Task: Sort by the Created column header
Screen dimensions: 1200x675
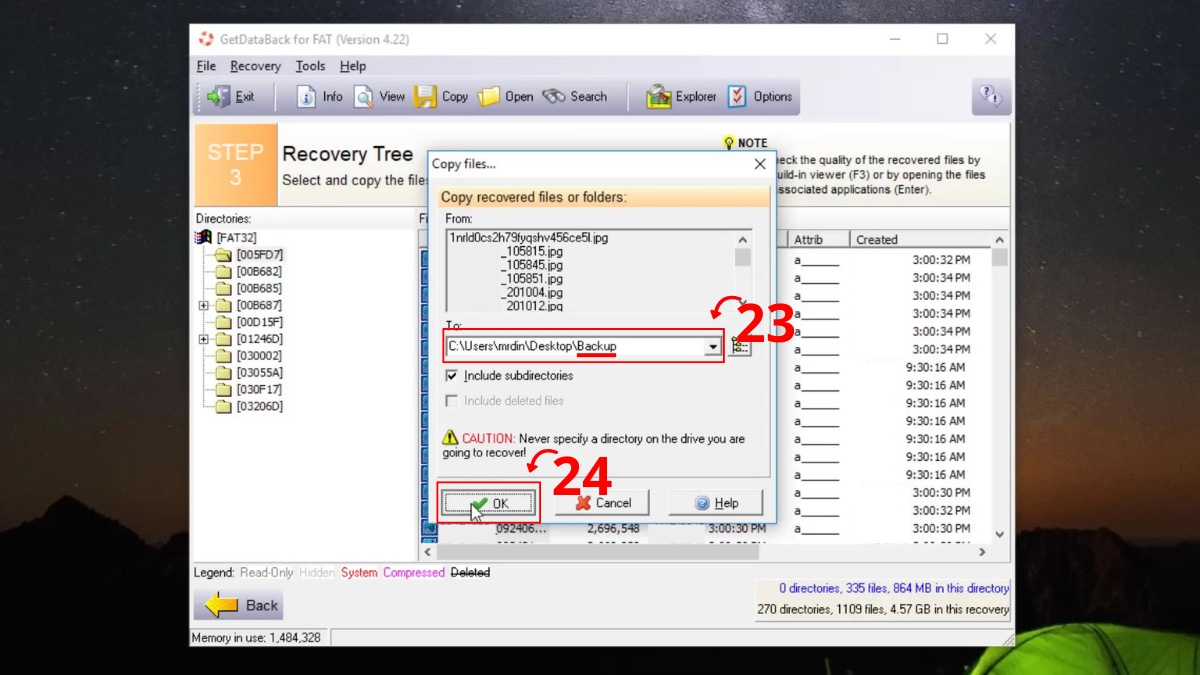Action: click(920, 240)
